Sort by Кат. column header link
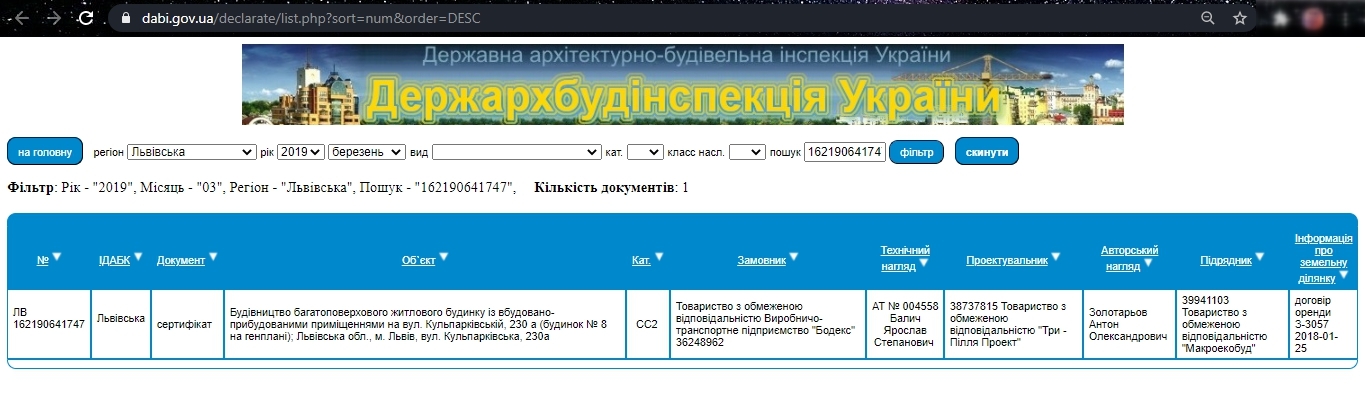The image size is (1365, 398). [642, 260]
